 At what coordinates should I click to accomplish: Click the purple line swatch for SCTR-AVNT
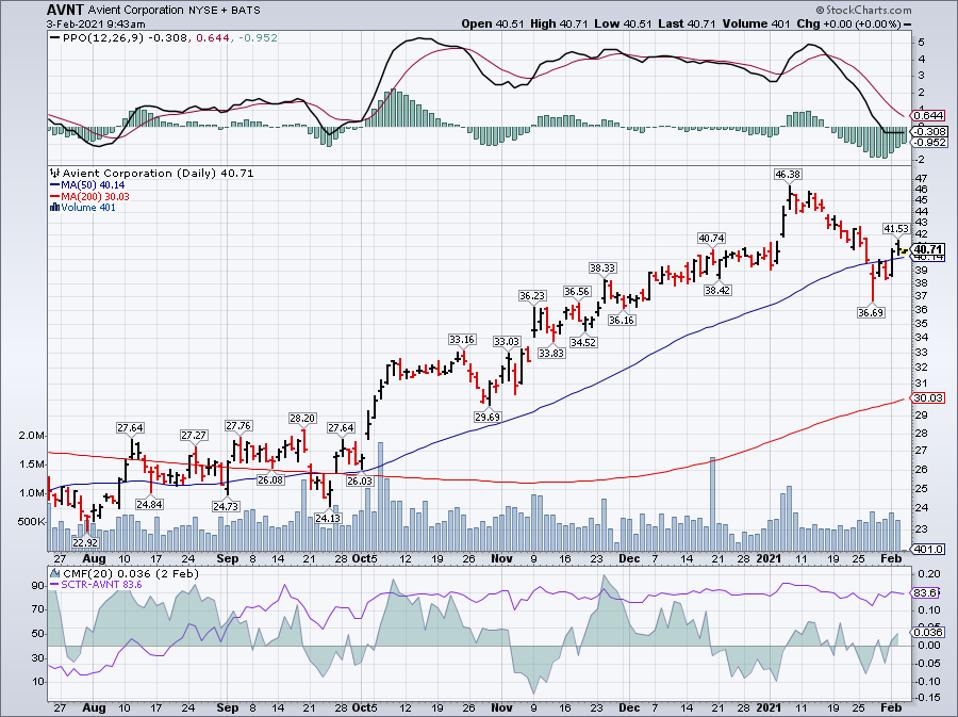tap(54, 585)
